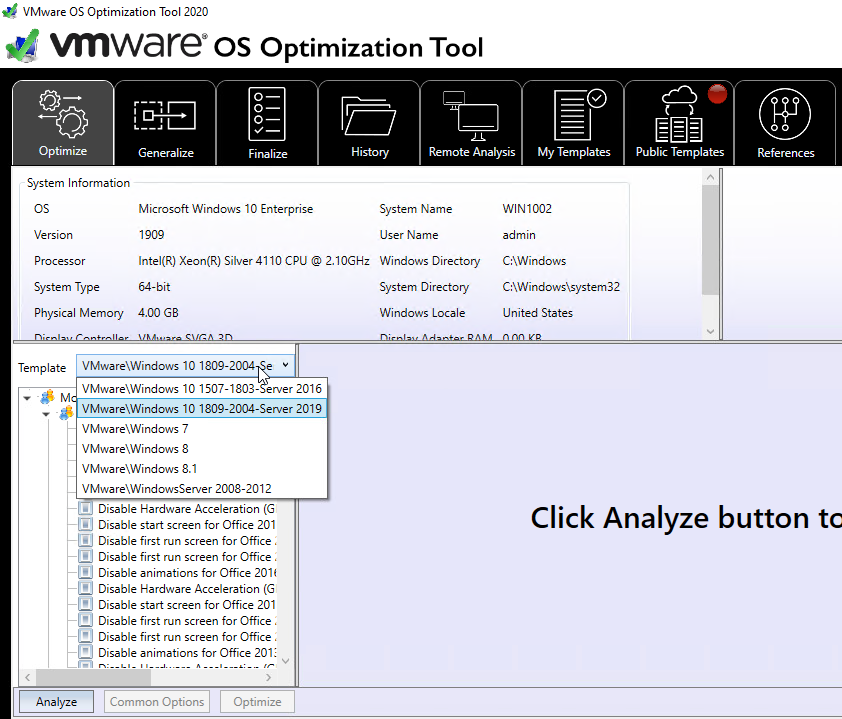Click the Common Options button
Image resolution: width=842 pixels, height=719 pixels.
coord(157,701)
